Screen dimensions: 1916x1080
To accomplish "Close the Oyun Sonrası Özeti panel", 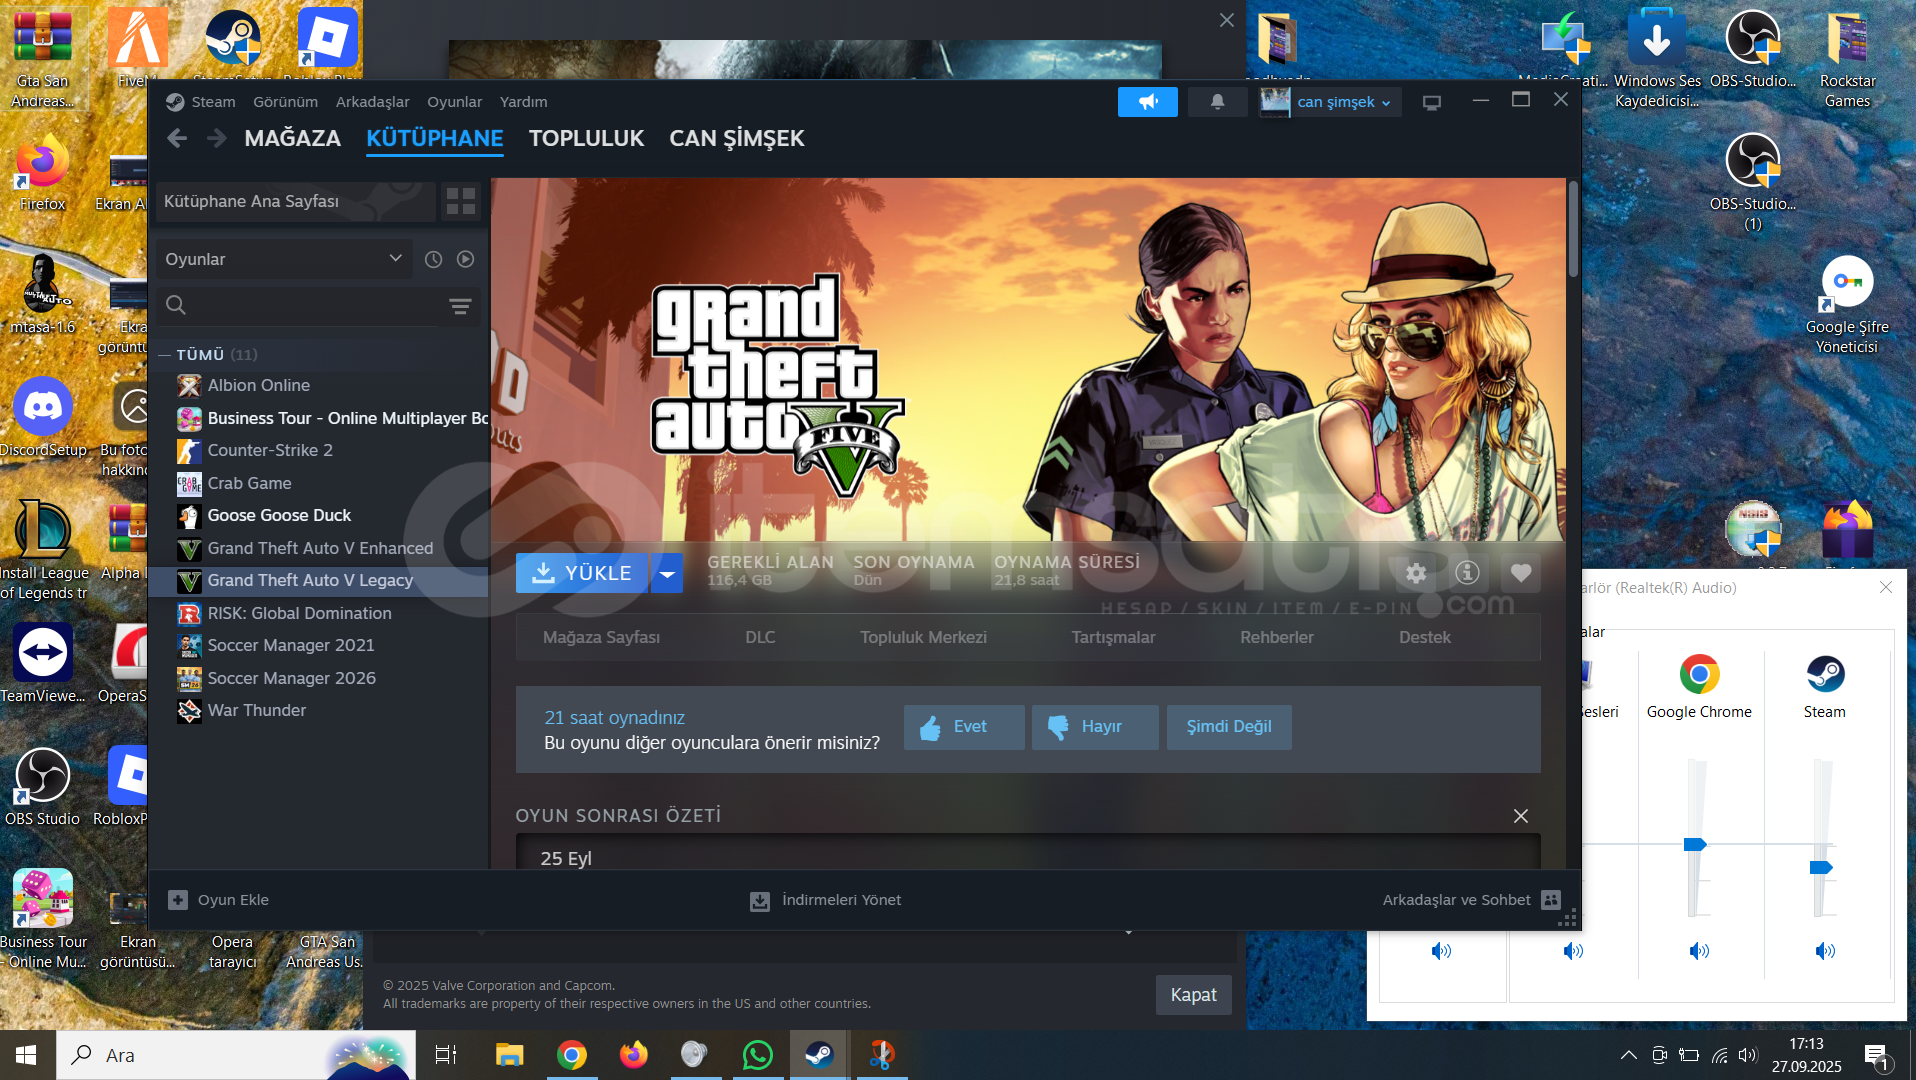I will pos(1521,816).
